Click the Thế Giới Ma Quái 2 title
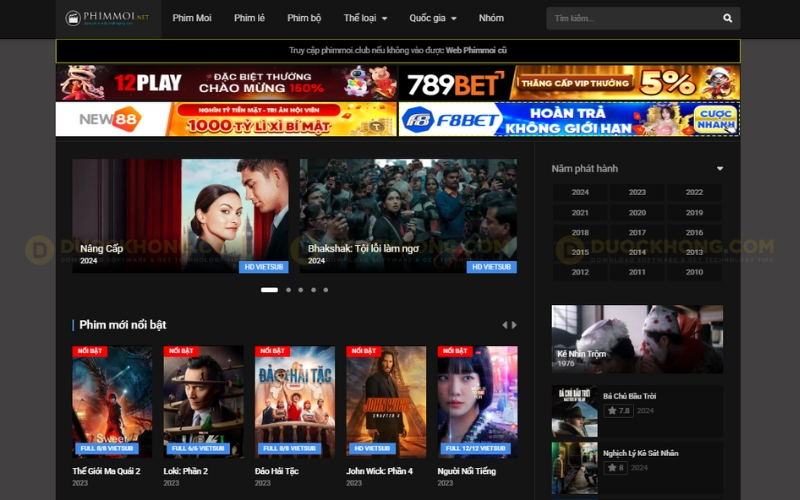This screenshot has width=800, height=500. point(106,471)
